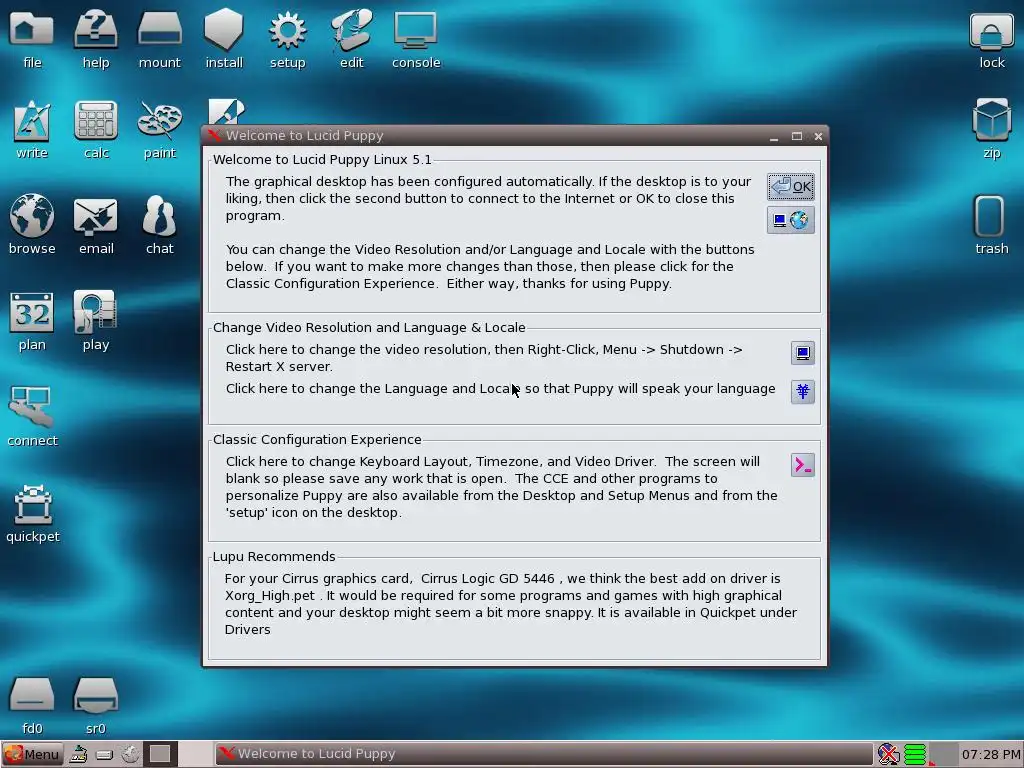Open the plan calendar icon
This screenshot has width=1024, height=768.
click(x=31, y=321)
